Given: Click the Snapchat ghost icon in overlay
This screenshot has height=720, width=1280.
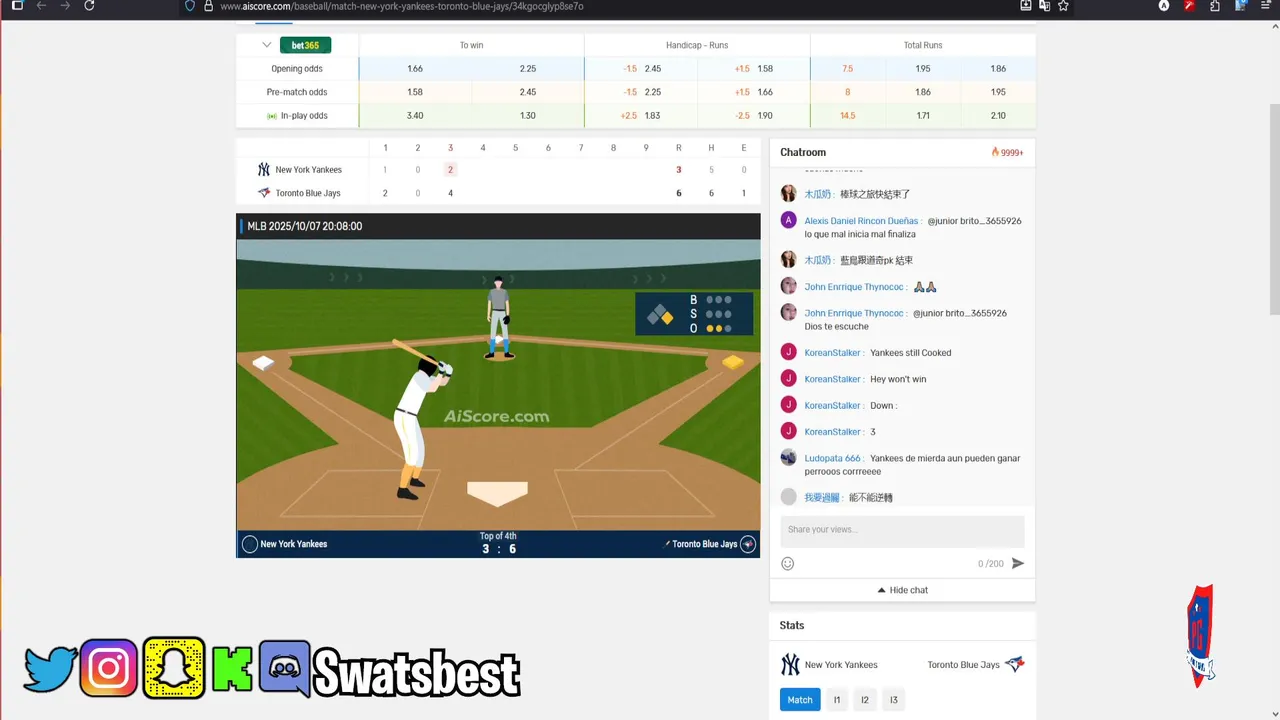Looking at the screenshot, I should pyautogui.click(x=174, y=668).
